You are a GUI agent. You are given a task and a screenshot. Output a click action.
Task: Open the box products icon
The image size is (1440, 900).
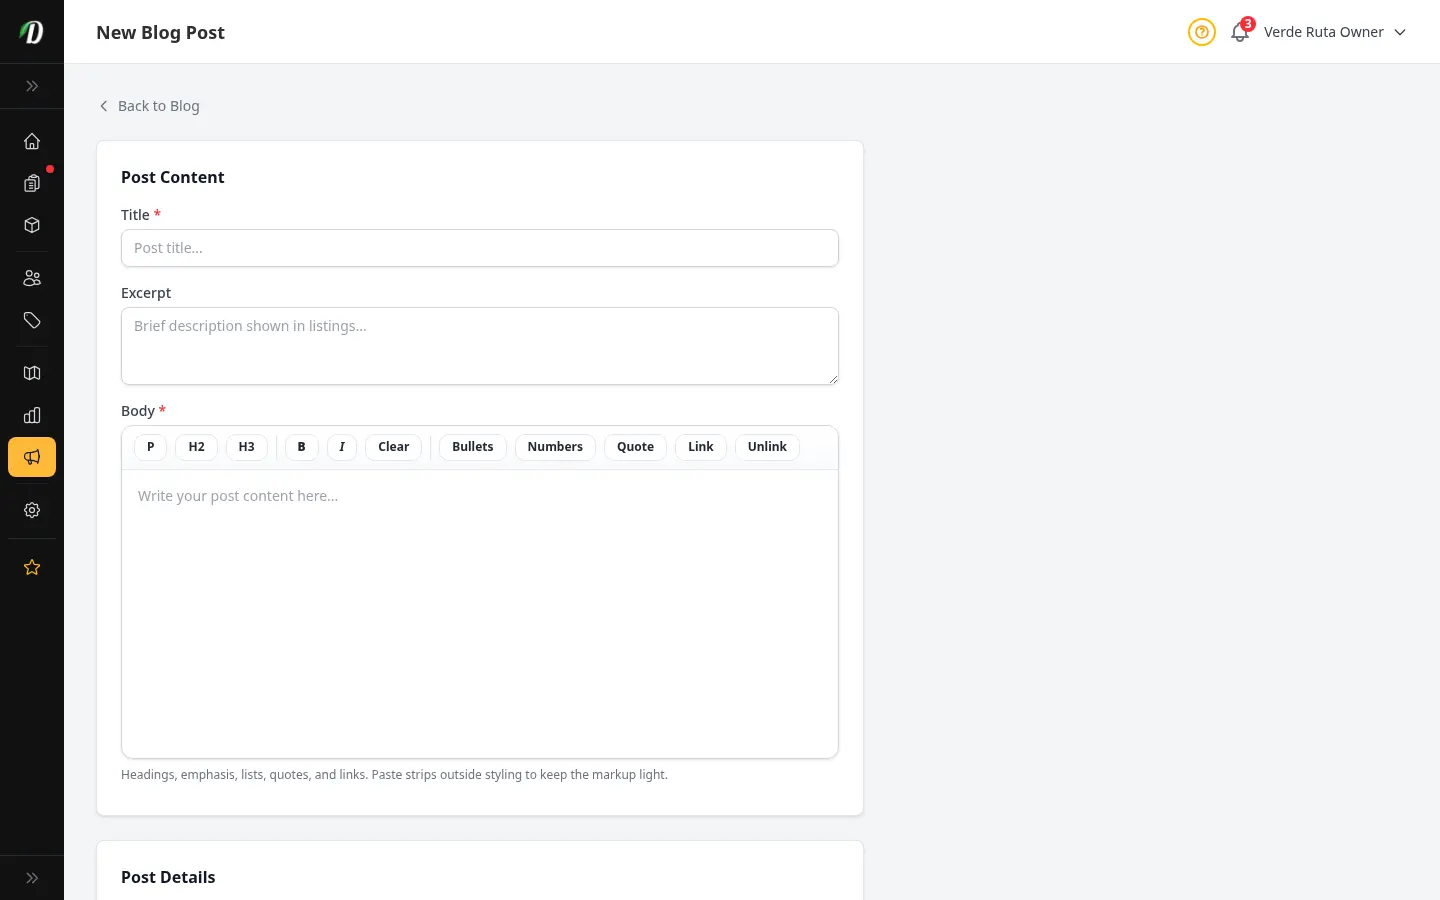32,225
